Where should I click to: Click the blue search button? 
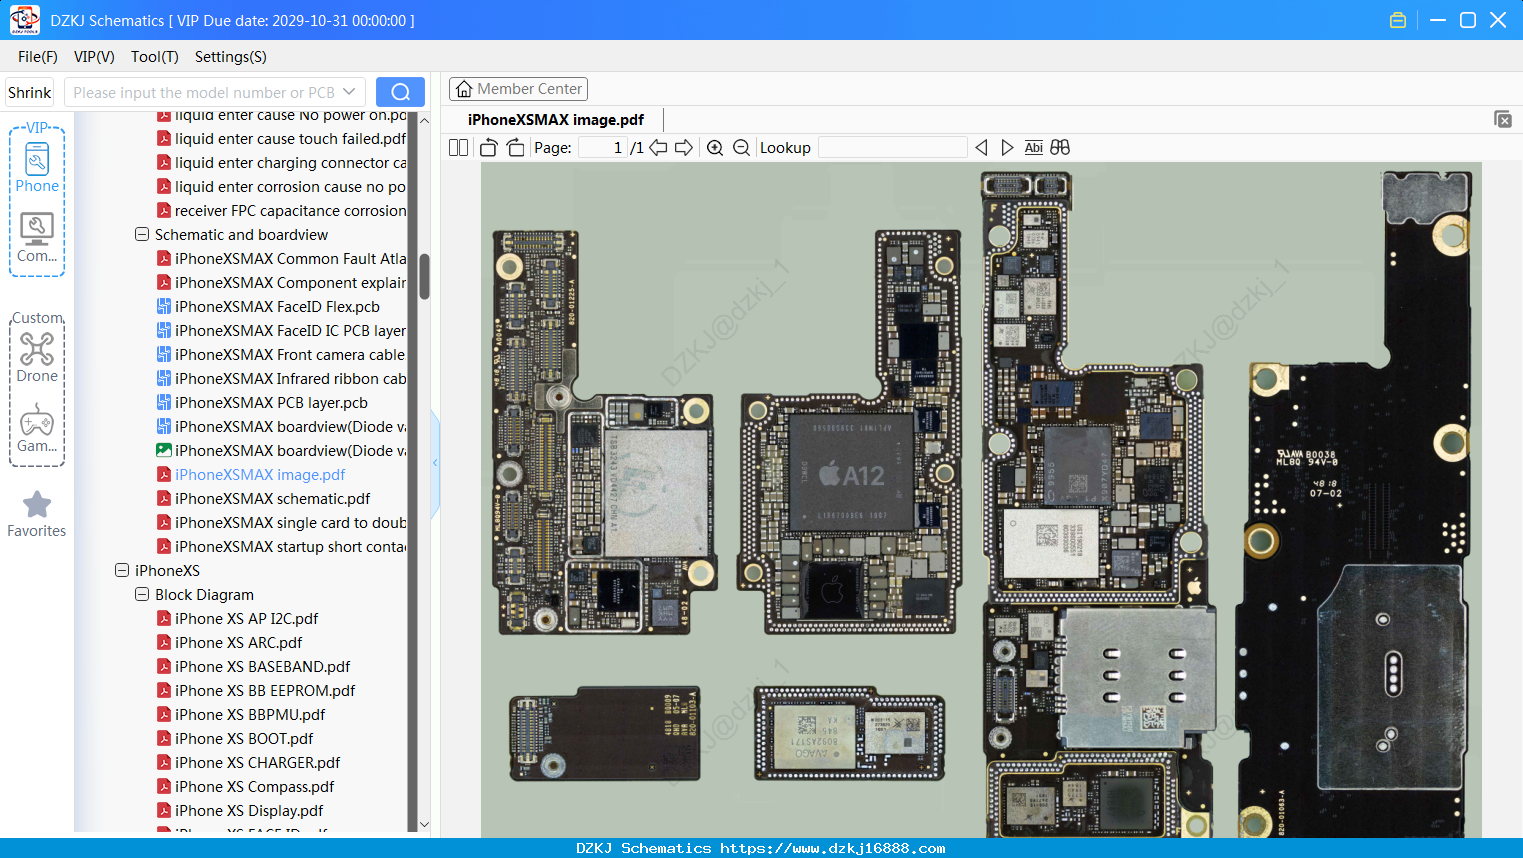(x=400, y=92)
